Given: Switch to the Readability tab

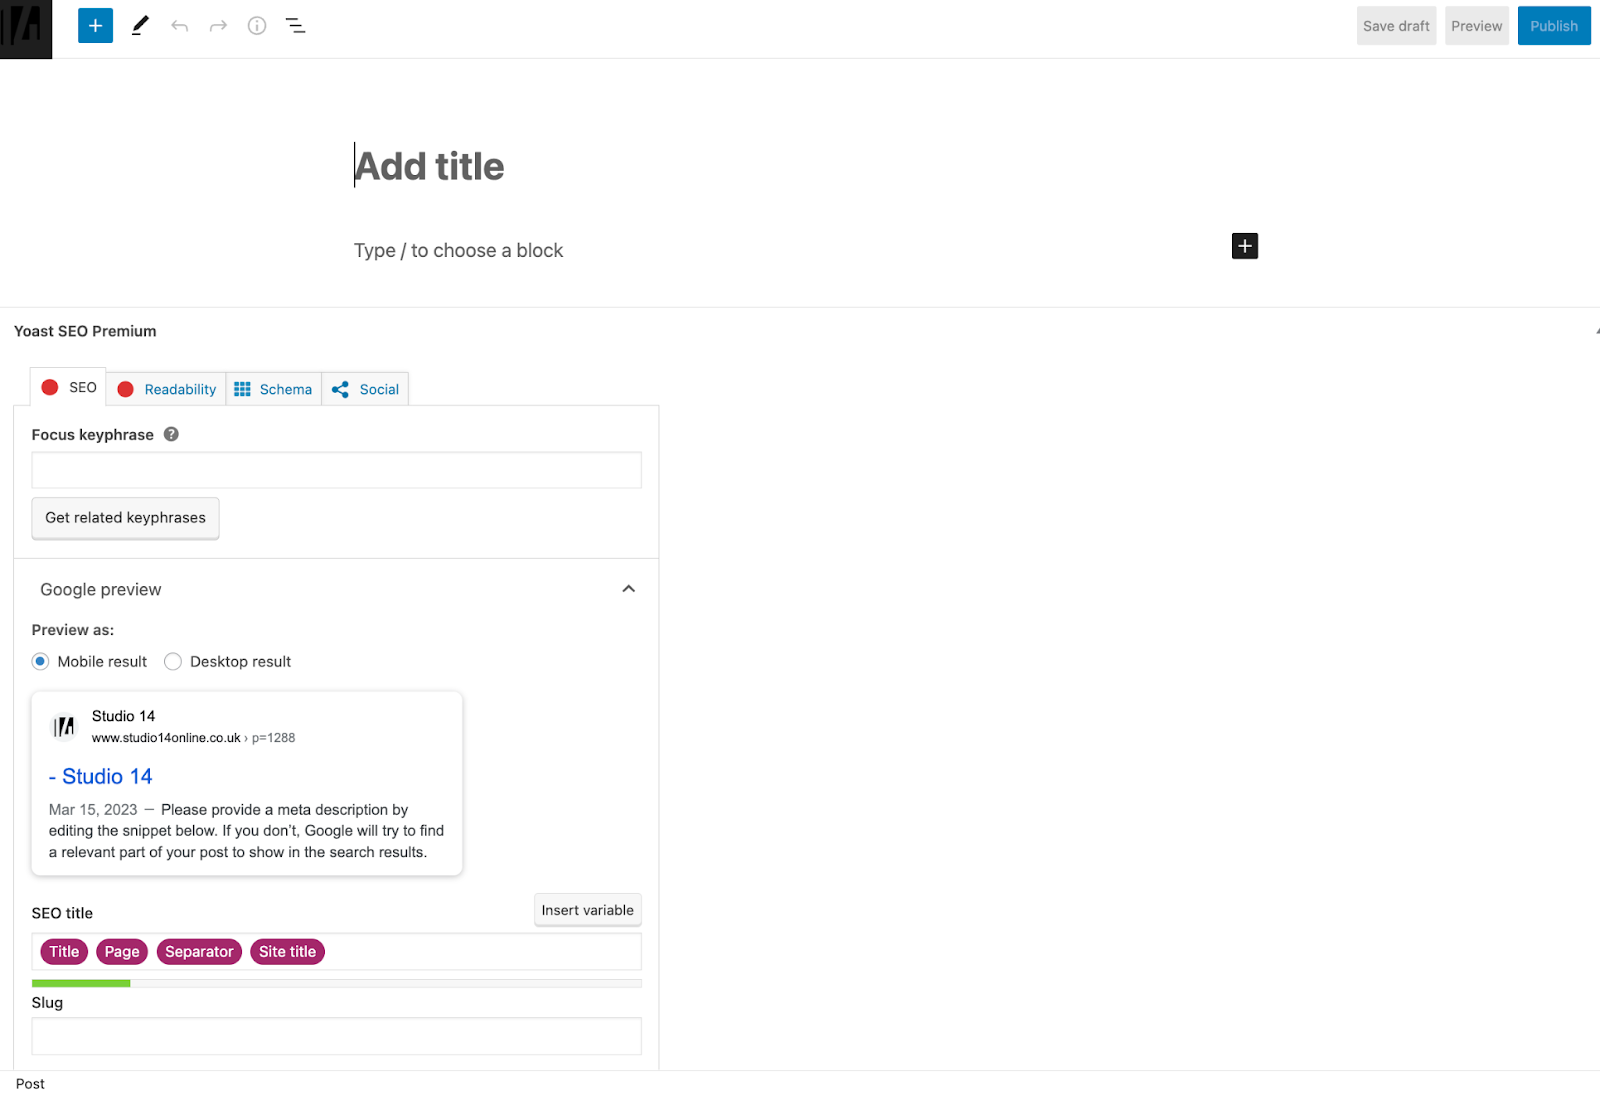Looking at the screenshot, I should (x=166, y=389).
